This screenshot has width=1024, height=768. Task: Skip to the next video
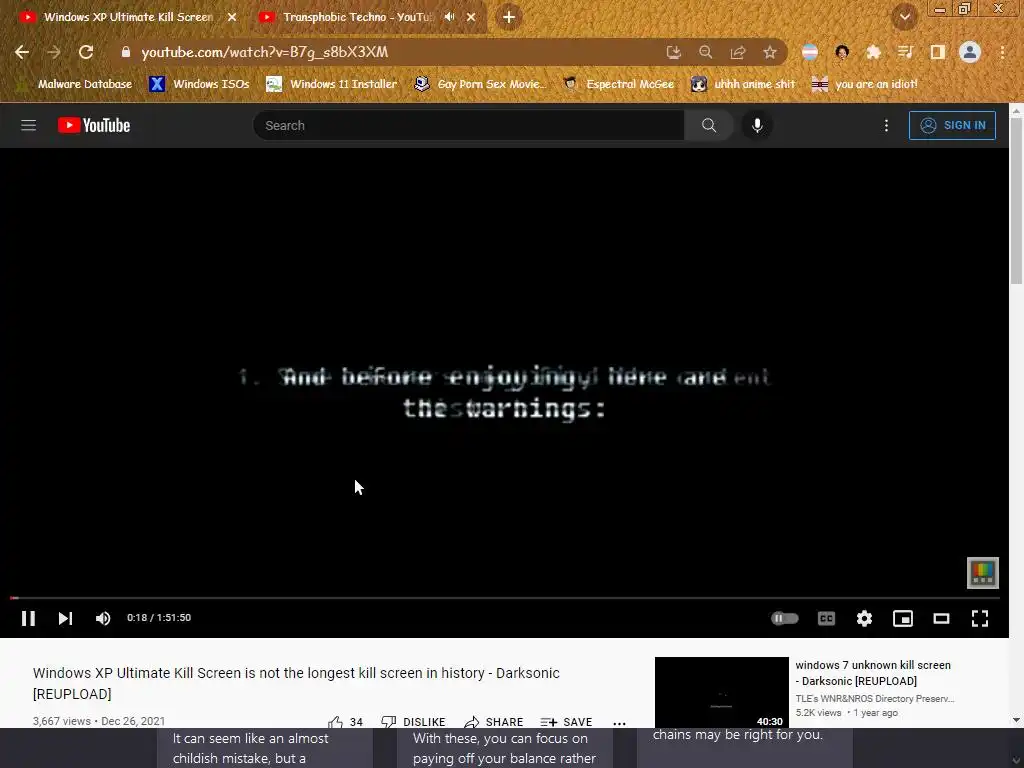65,618
